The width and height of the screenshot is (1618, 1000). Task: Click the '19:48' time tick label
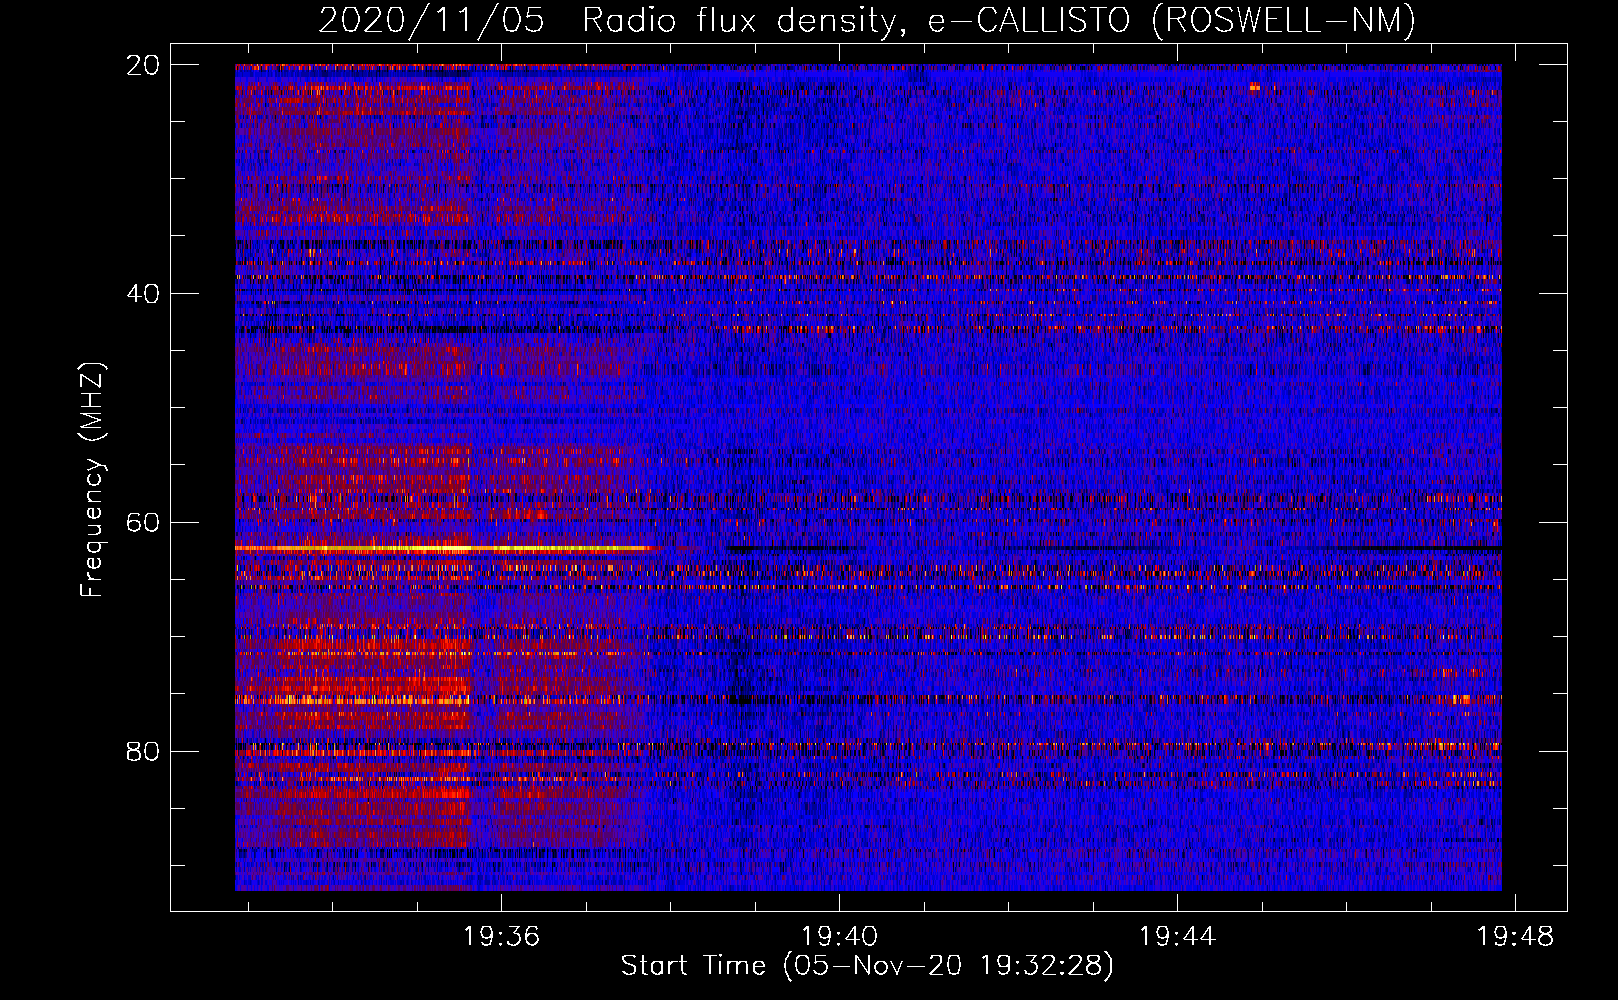(1515, 937)
